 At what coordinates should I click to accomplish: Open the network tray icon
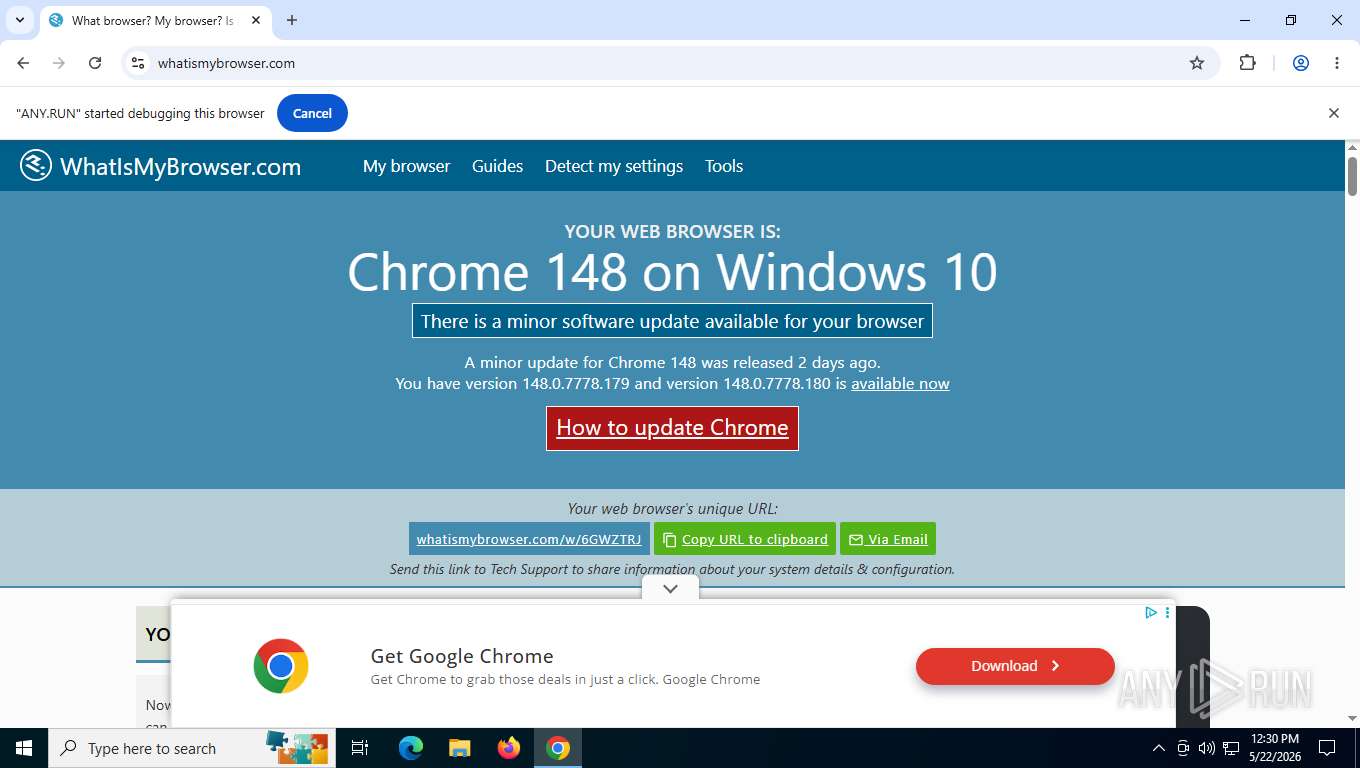pos(1231,748)
